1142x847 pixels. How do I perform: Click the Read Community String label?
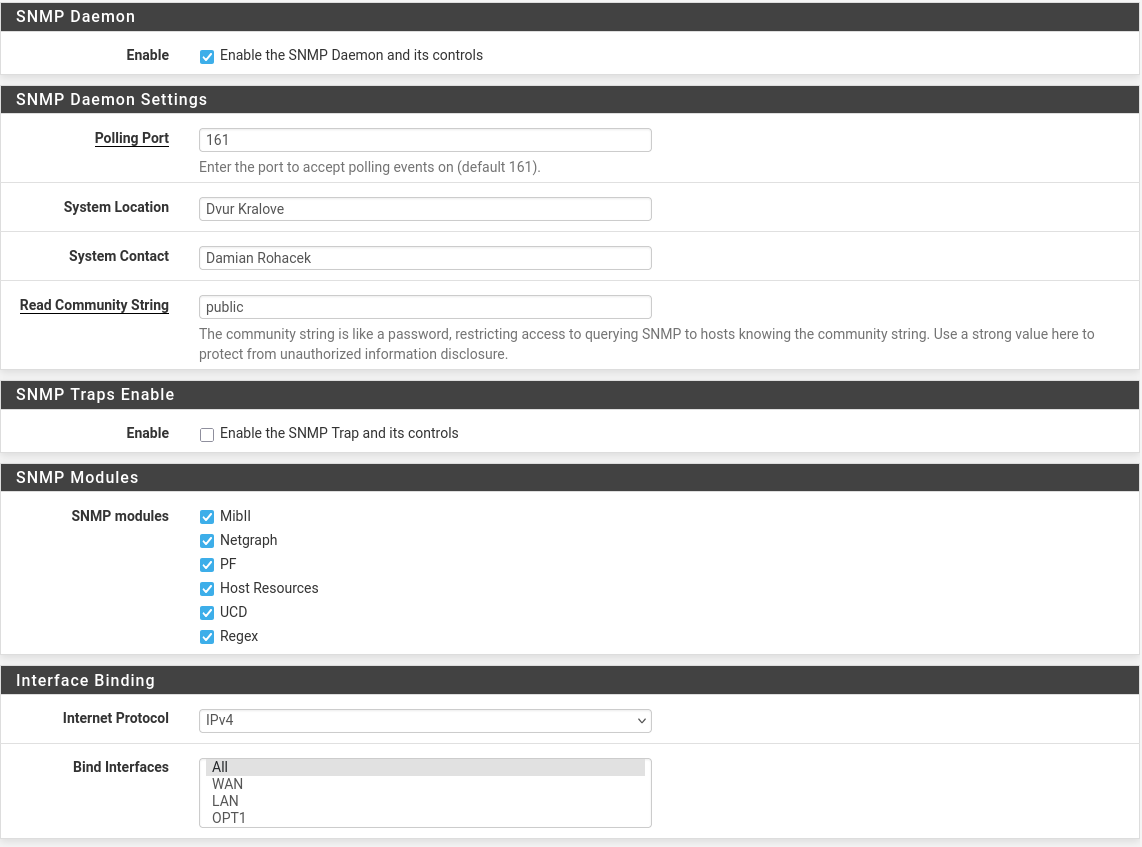(94, 305)
